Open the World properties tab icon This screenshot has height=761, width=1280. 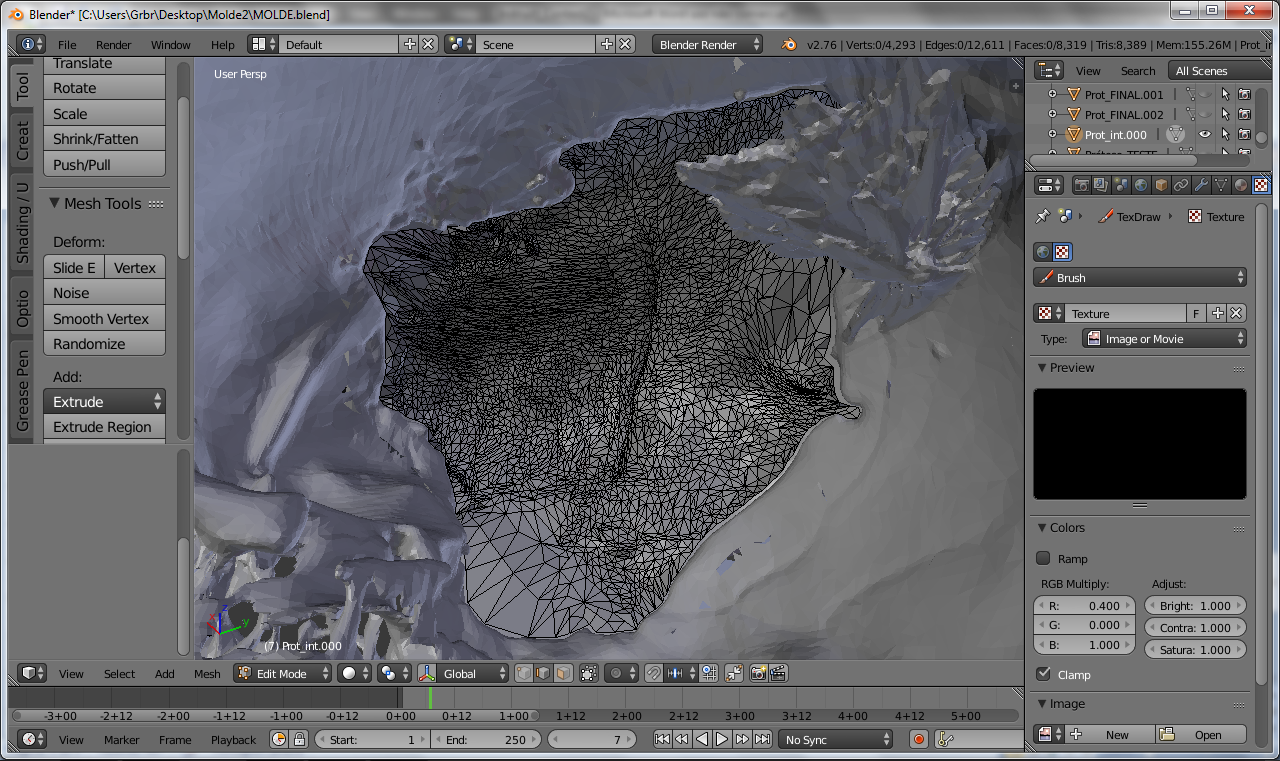click(x=1141, y=185)
